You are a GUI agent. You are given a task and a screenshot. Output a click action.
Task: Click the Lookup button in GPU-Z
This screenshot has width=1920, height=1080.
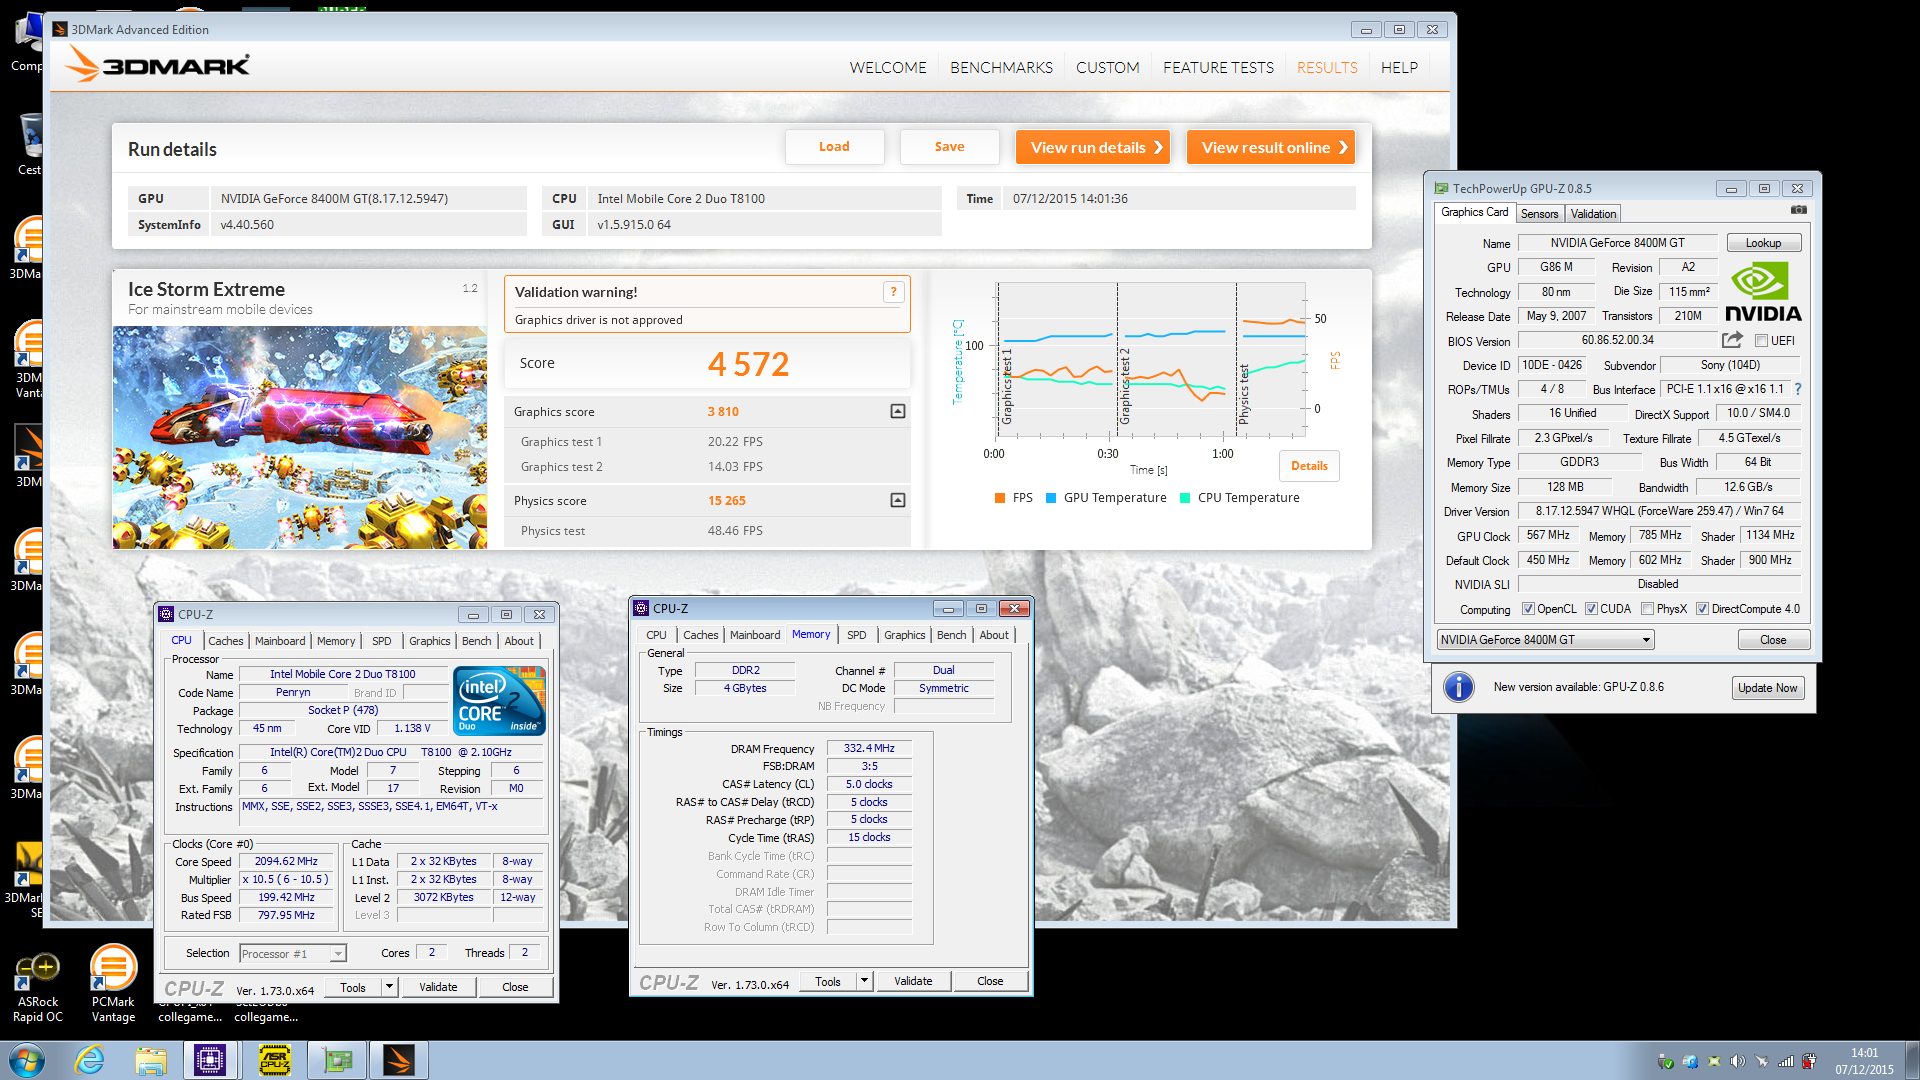[1763, 243]
